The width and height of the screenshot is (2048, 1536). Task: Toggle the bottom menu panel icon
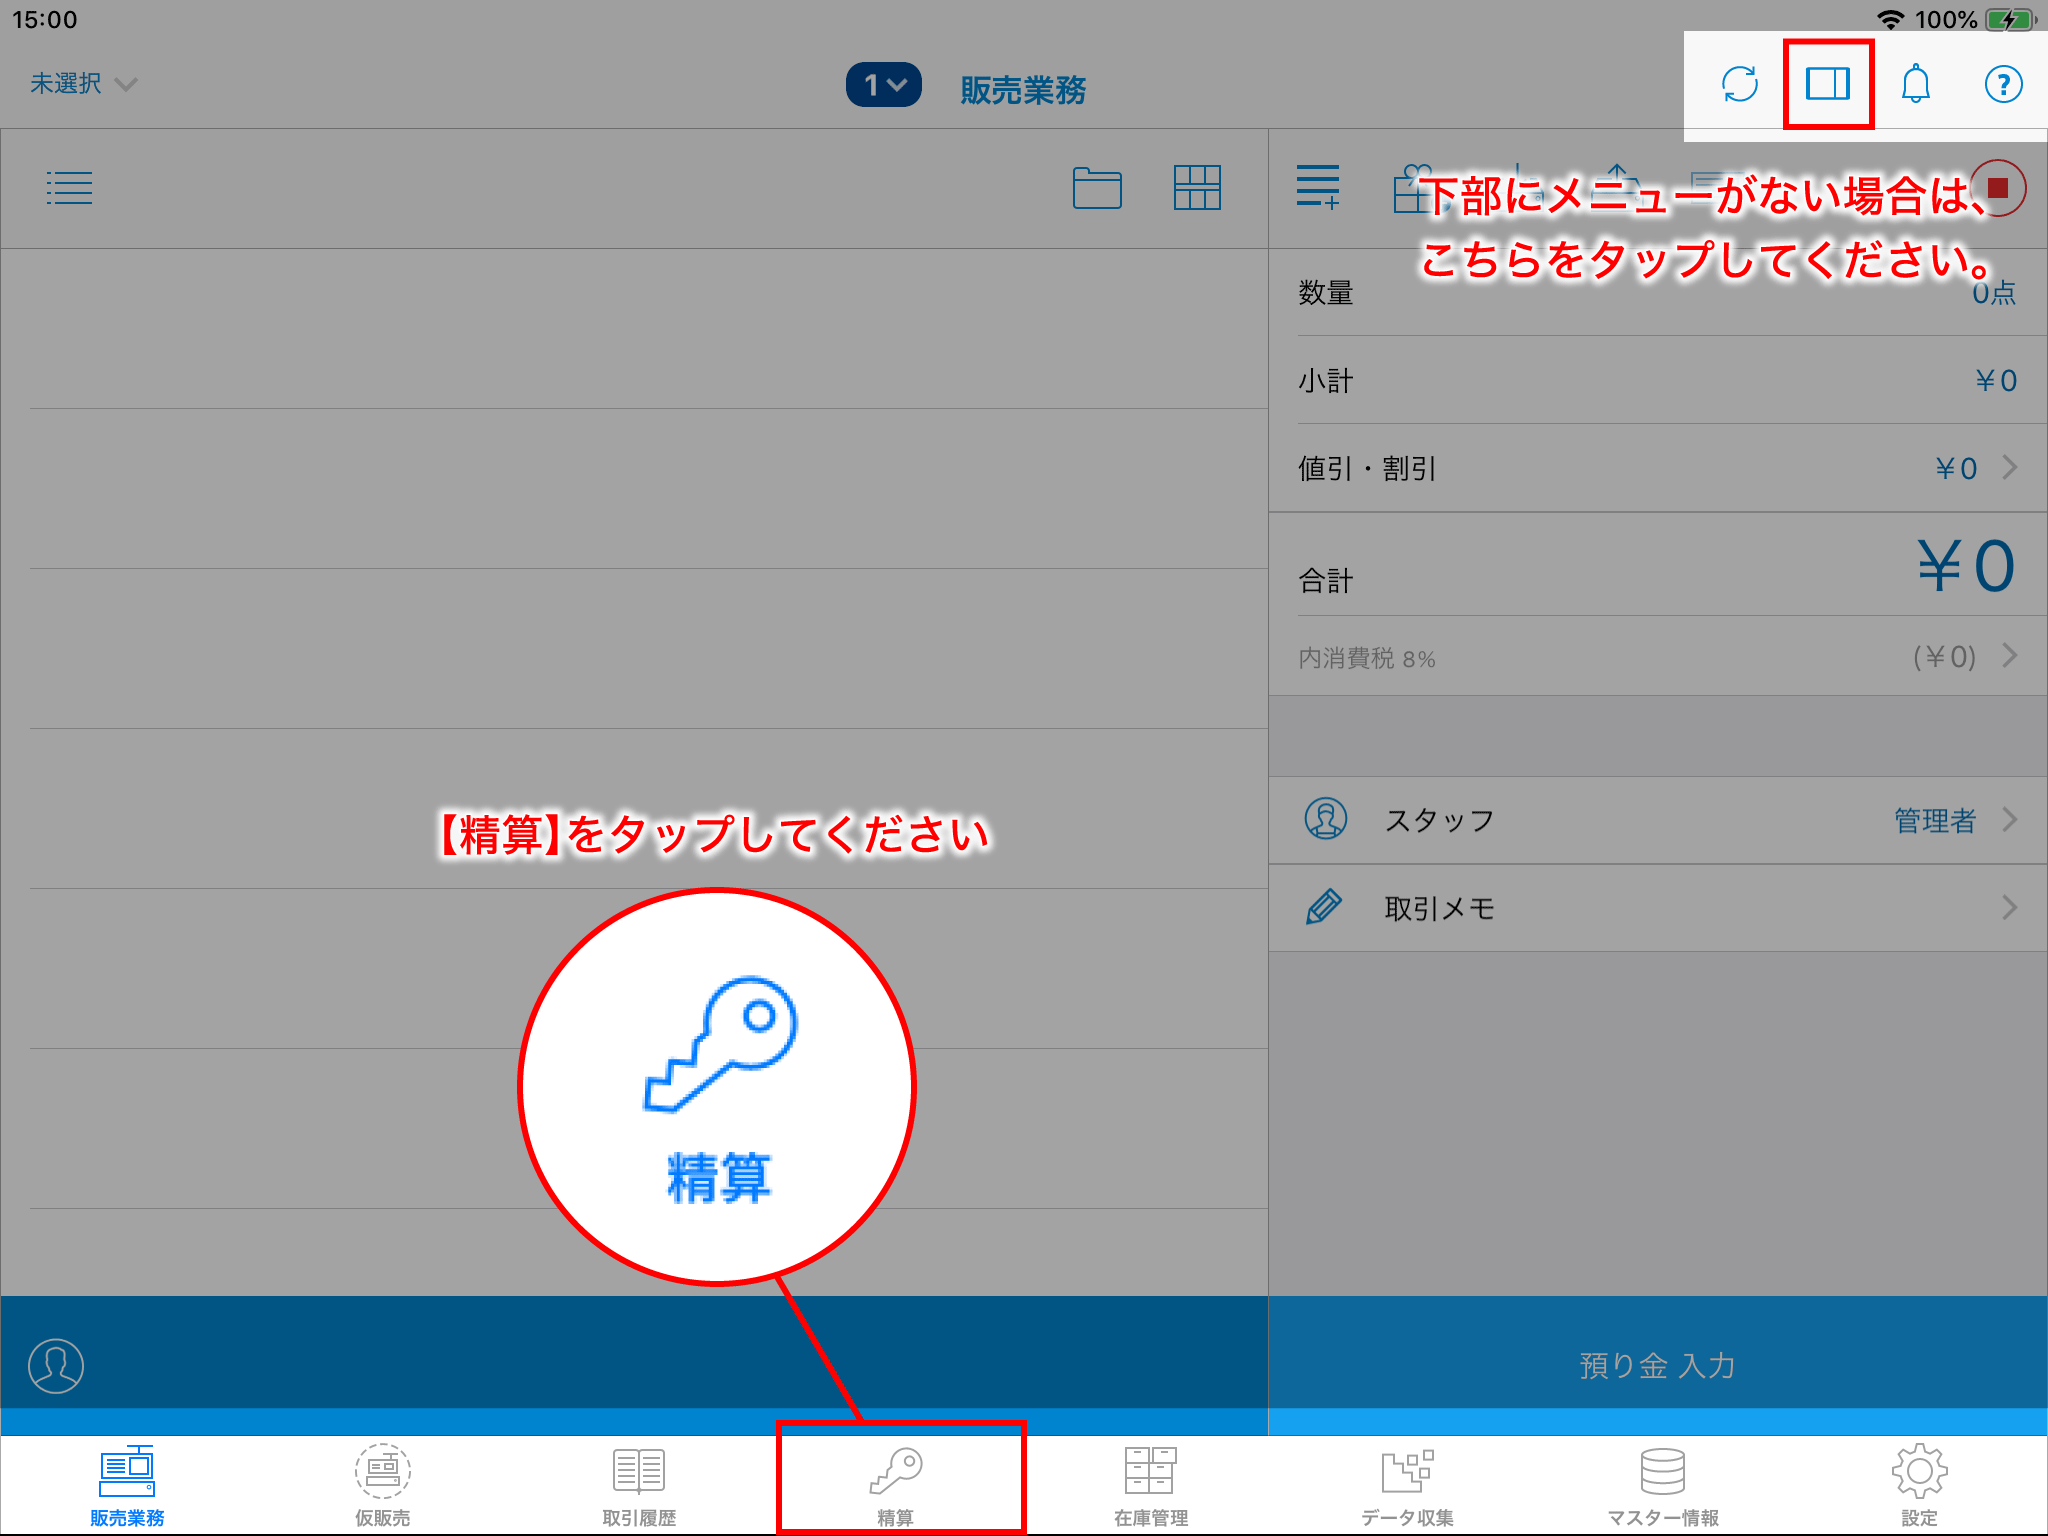coord(1827,84)
